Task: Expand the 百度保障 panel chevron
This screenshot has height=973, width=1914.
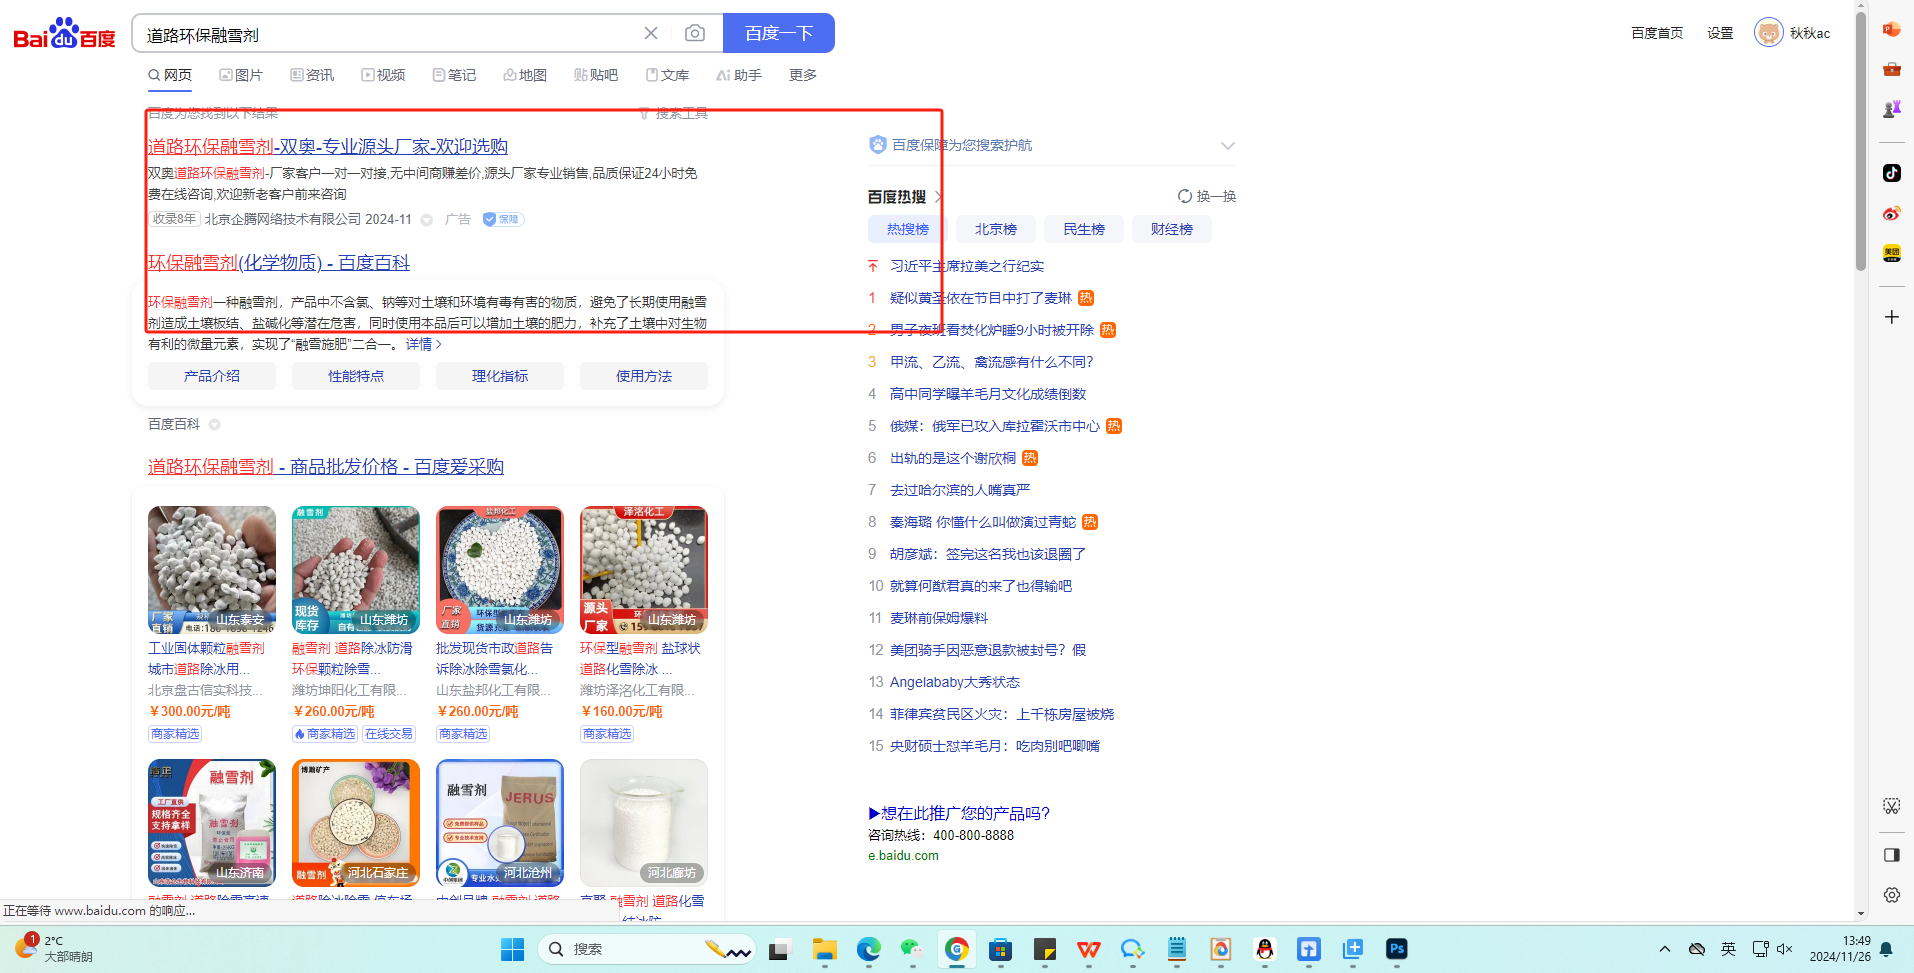Action: 1227,146
